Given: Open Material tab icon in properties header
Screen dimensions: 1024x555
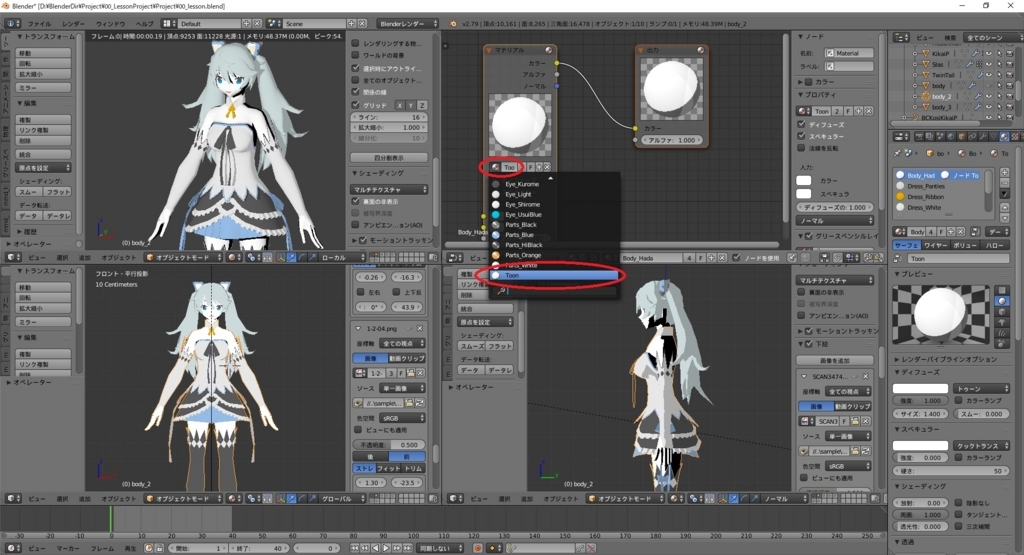Looking at the screenshot, I should pos(1004,136).
